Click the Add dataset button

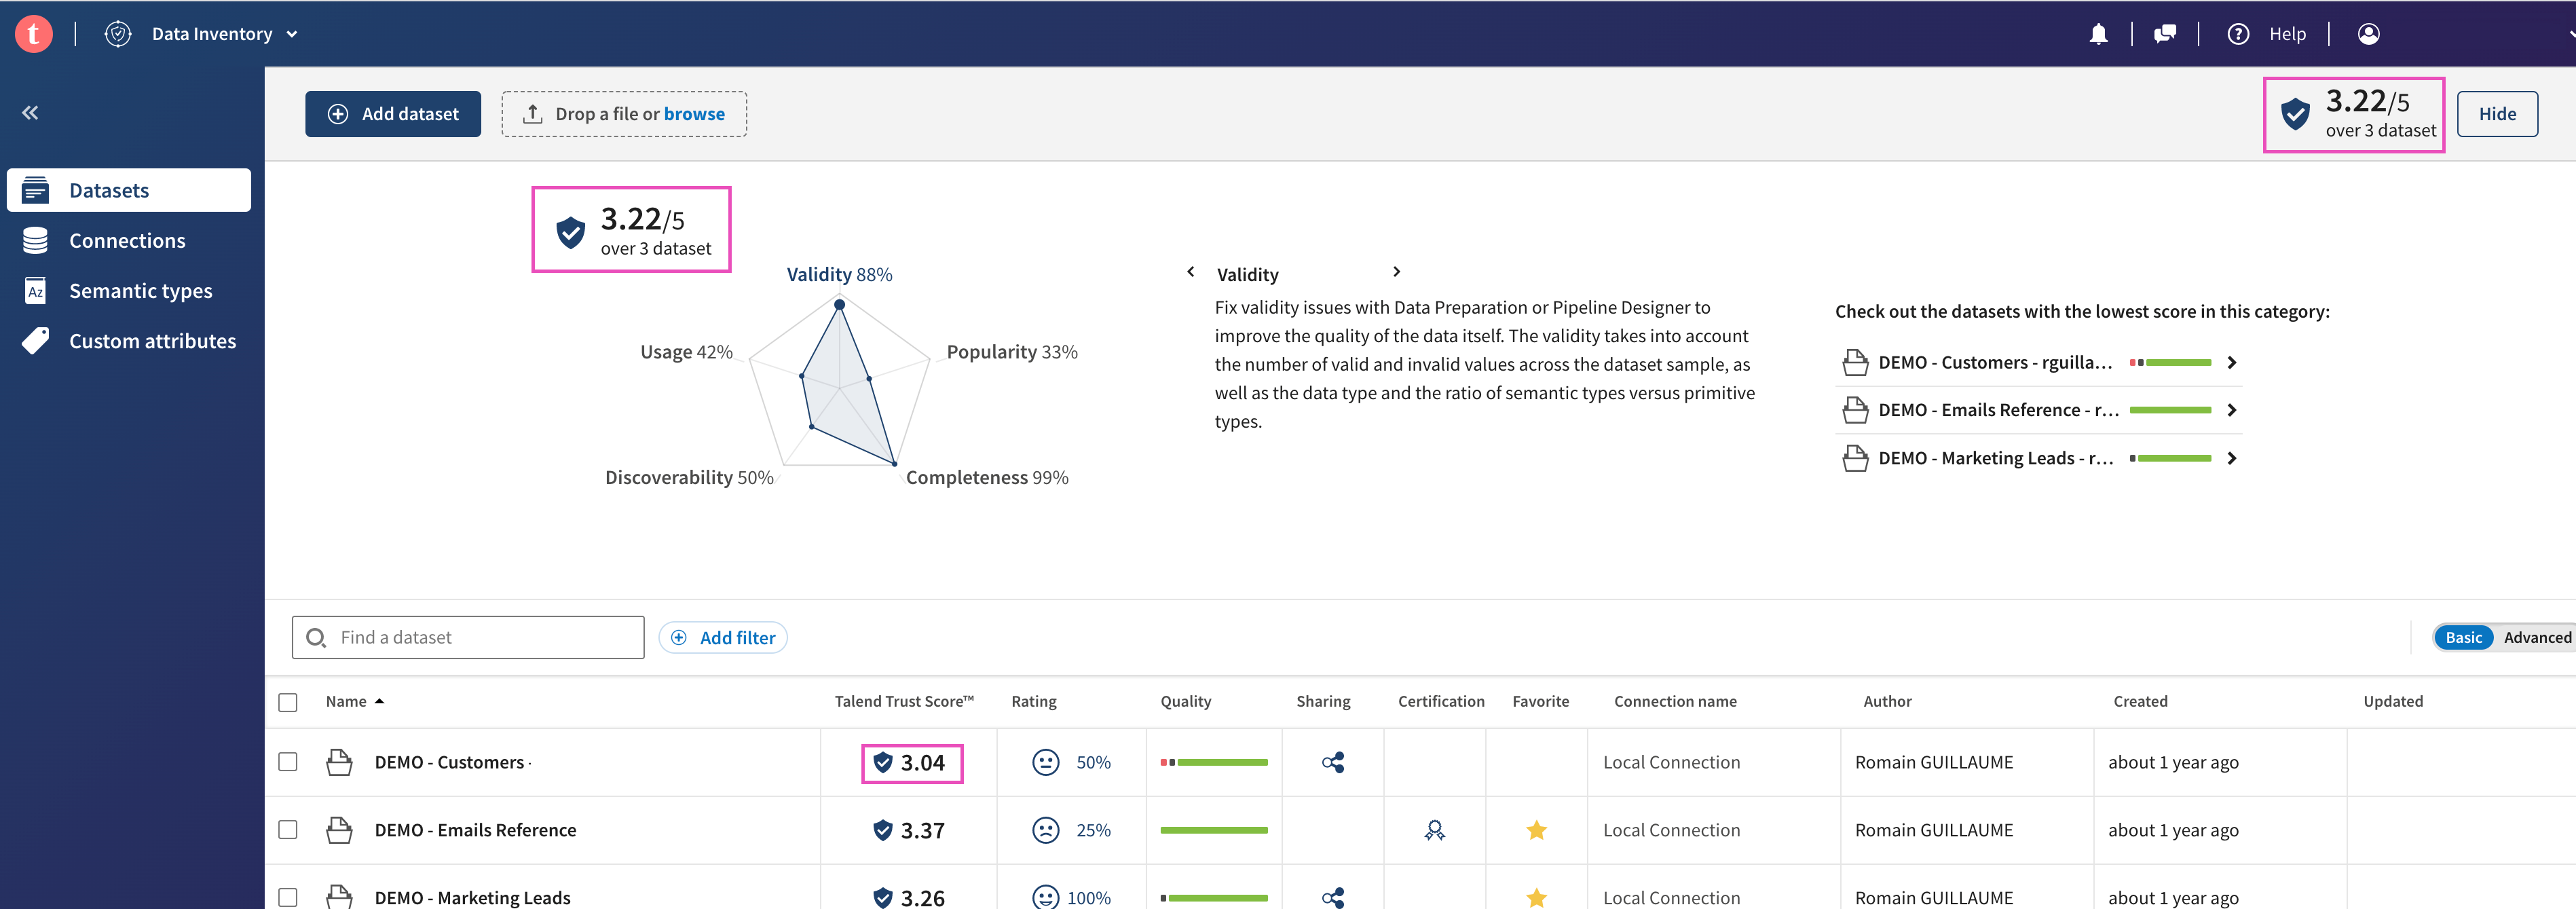393,114
